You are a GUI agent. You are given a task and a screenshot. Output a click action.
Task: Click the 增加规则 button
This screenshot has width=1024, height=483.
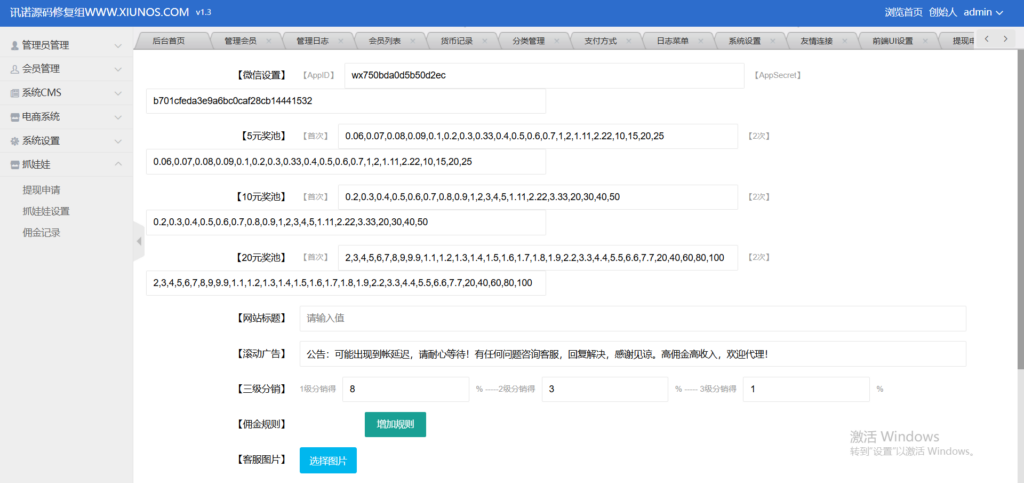(395, 424)
